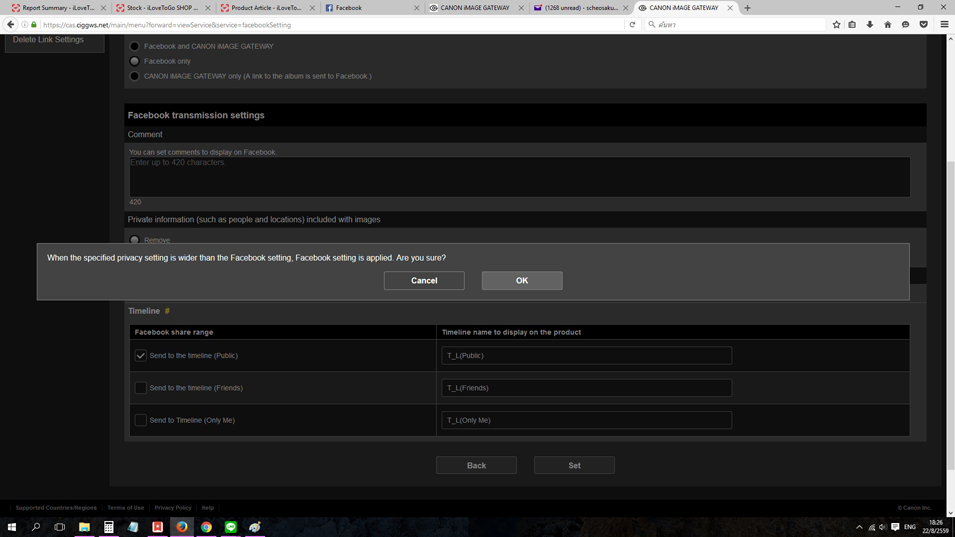Select CANON iMAGE GATEWAY only radio option
This screenshot has height=537, width=955.
135,76
